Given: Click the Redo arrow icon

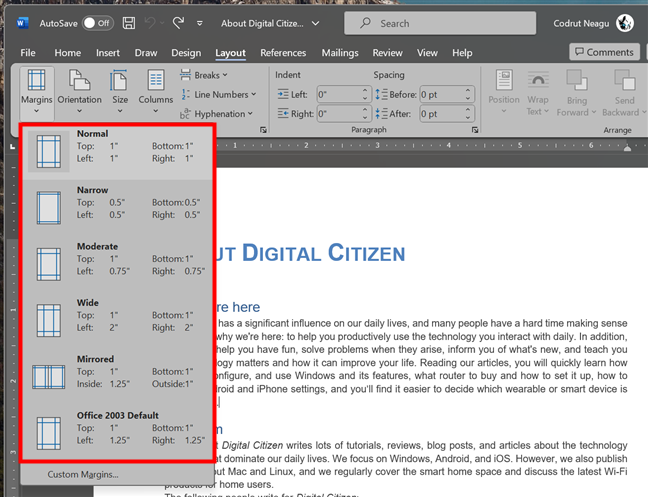Looking at the screenshot, I should tap(178, 23).
